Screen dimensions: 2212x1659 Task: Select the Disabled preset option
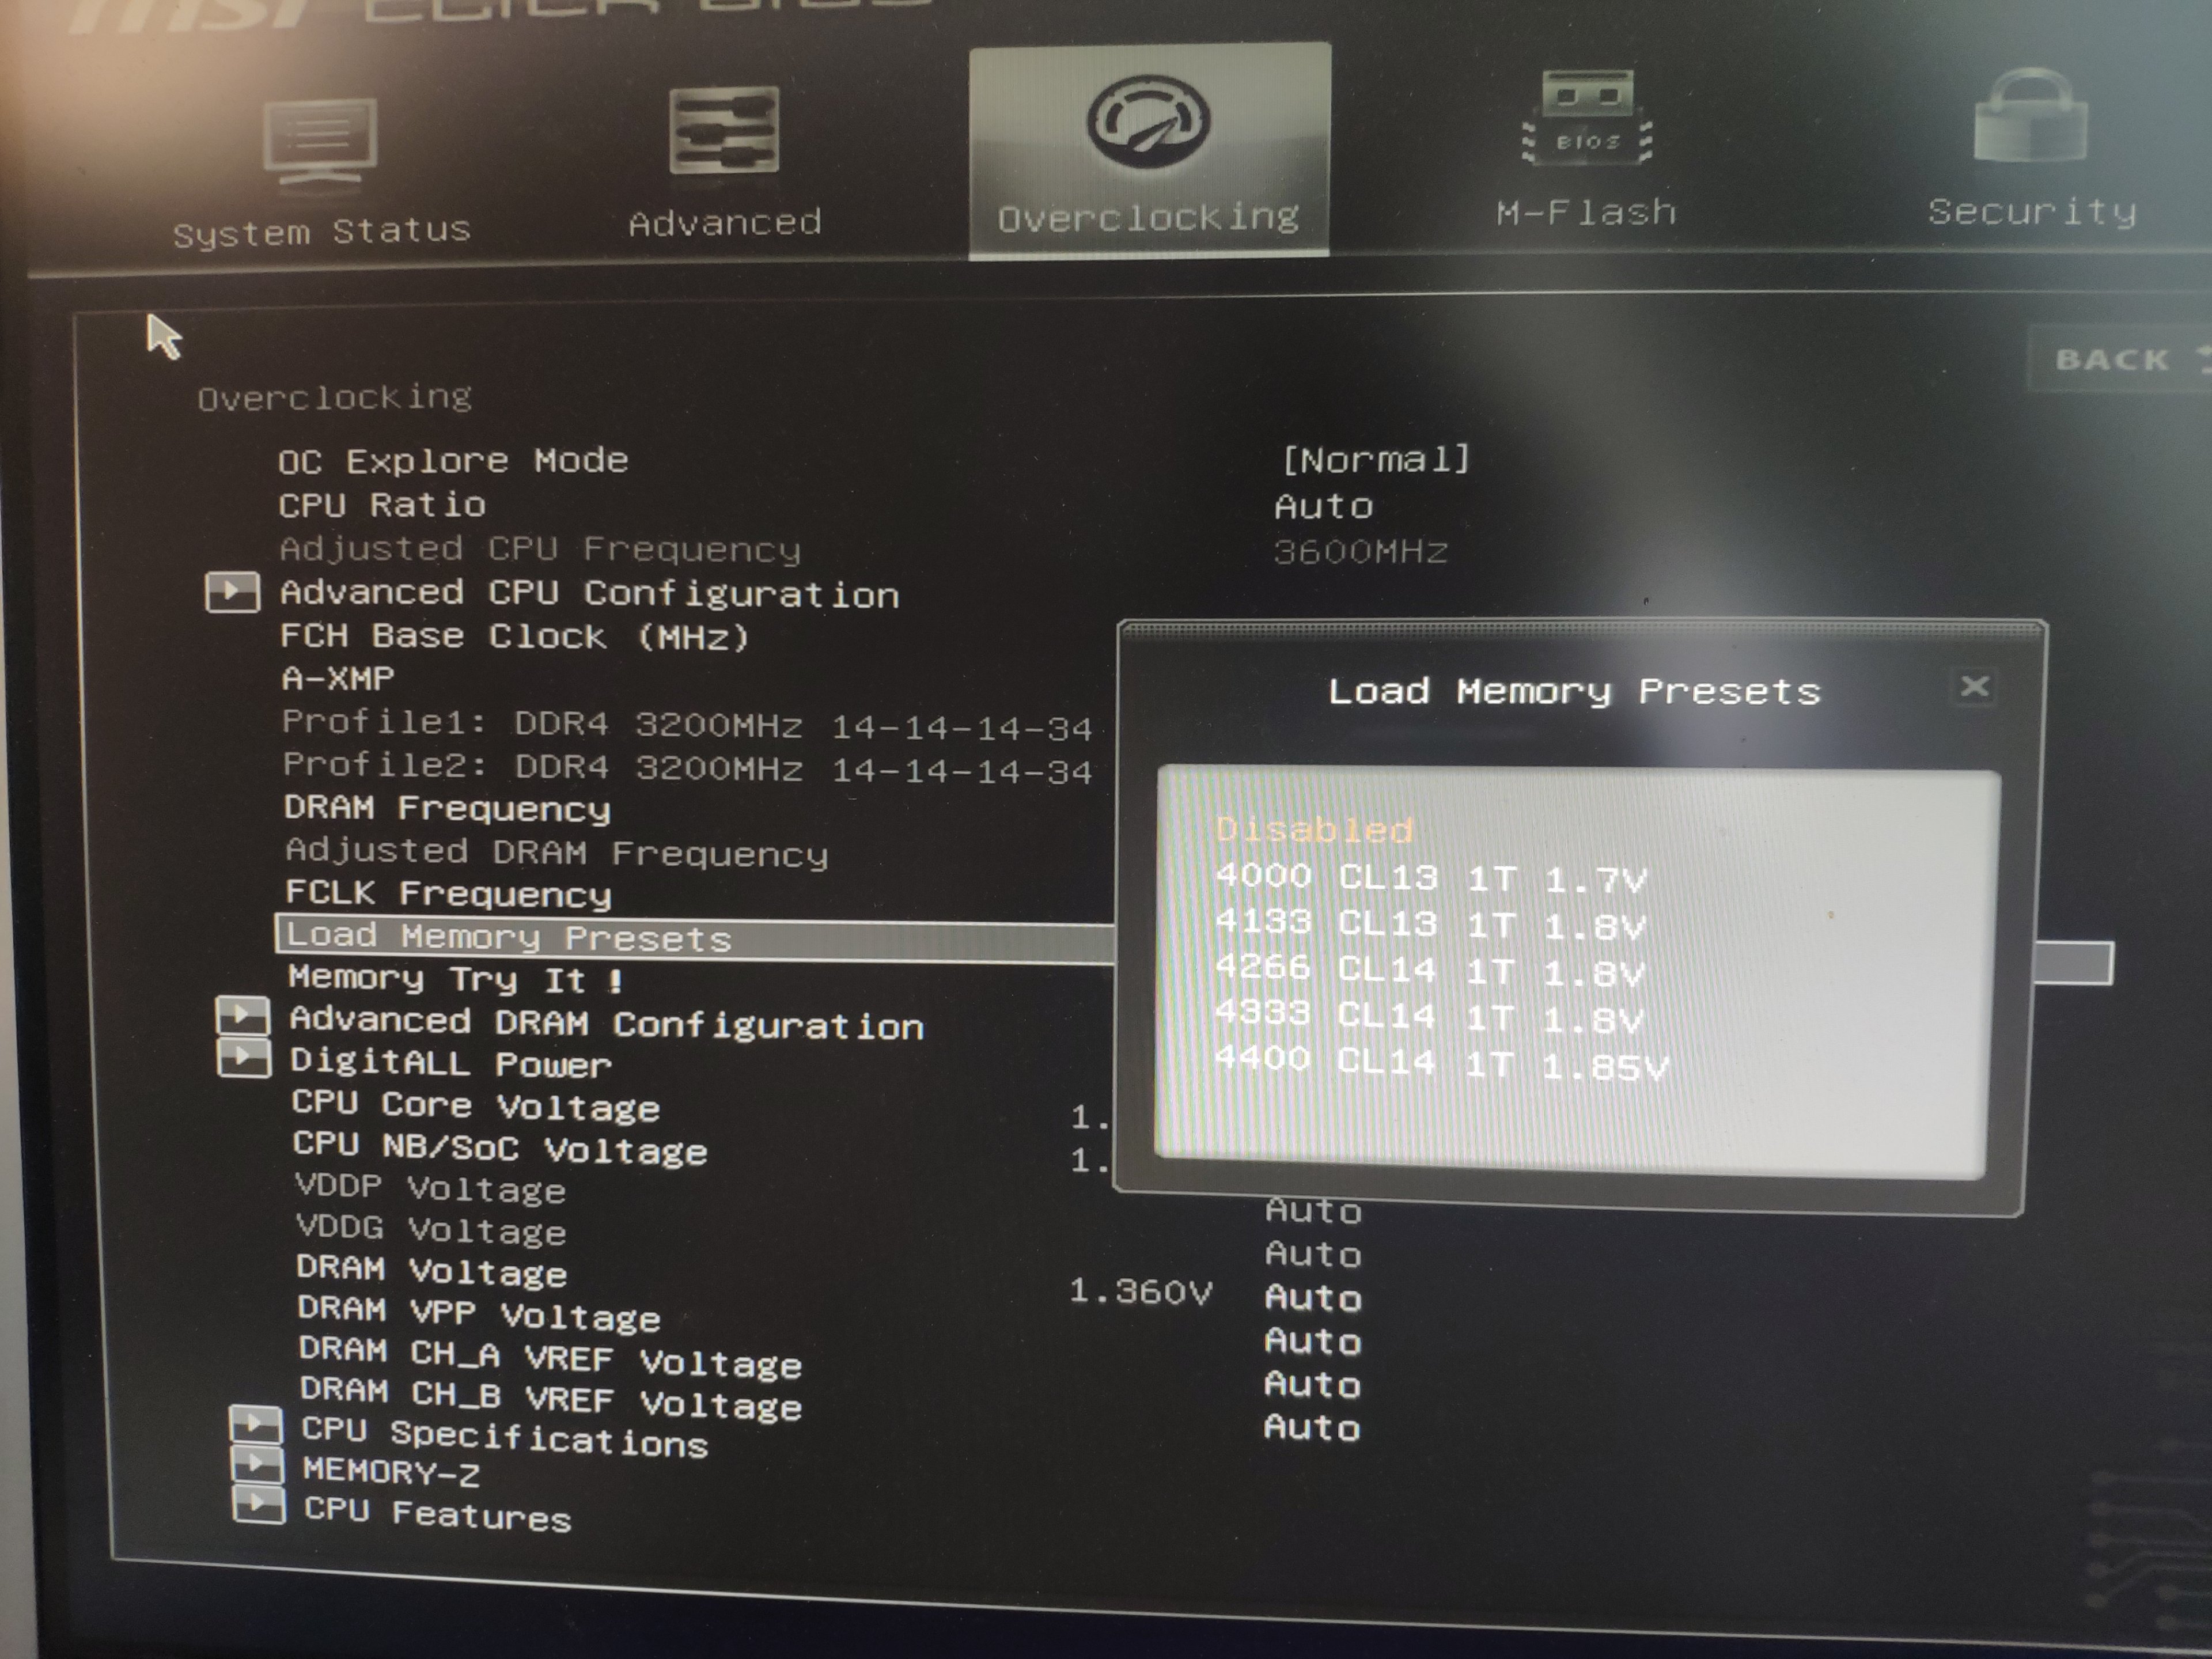(x=1314, y=830)
